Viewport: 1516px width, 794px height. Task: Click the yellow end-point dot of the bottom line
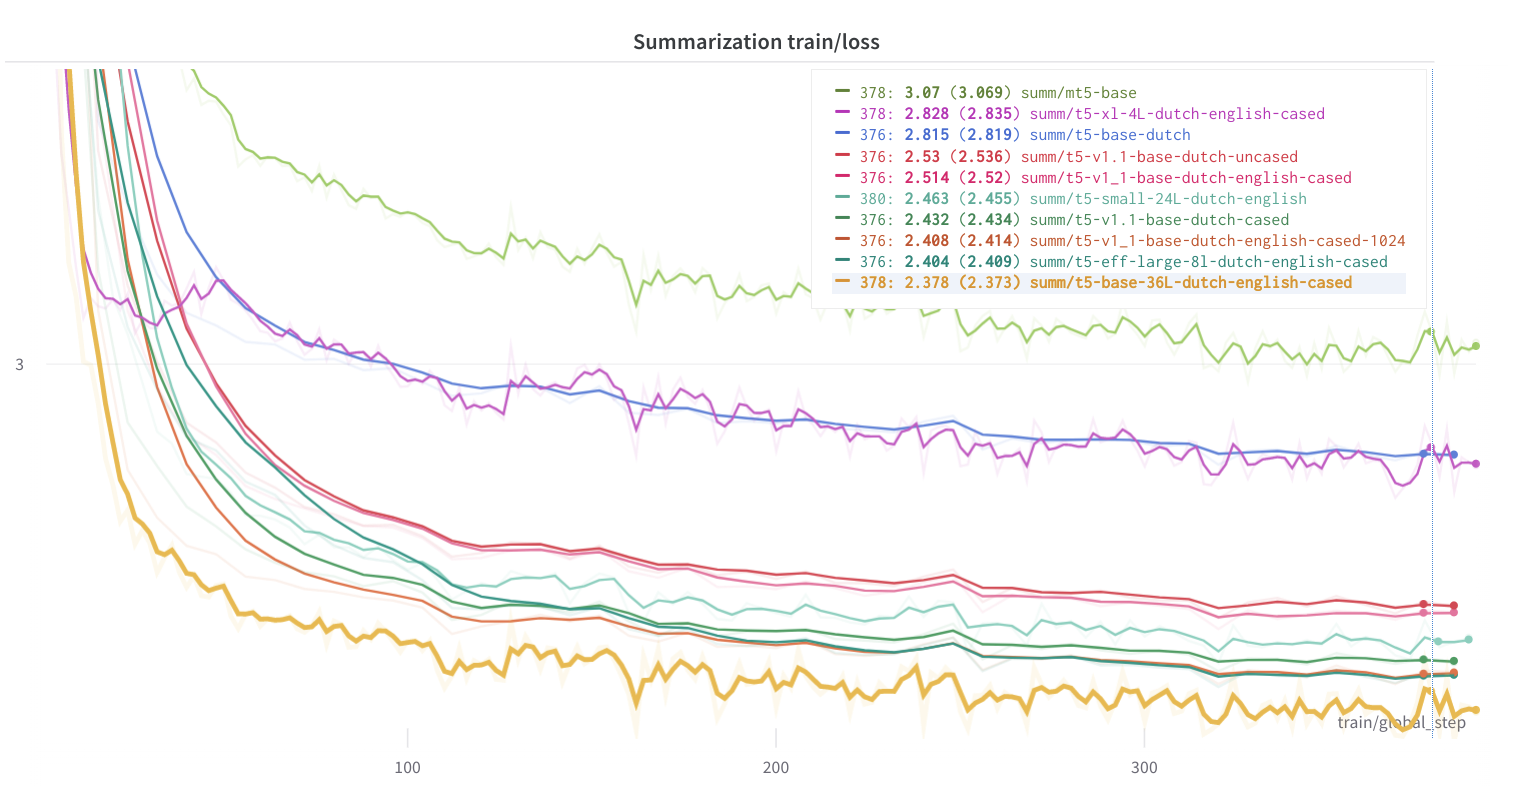(x=1475, y=710)
